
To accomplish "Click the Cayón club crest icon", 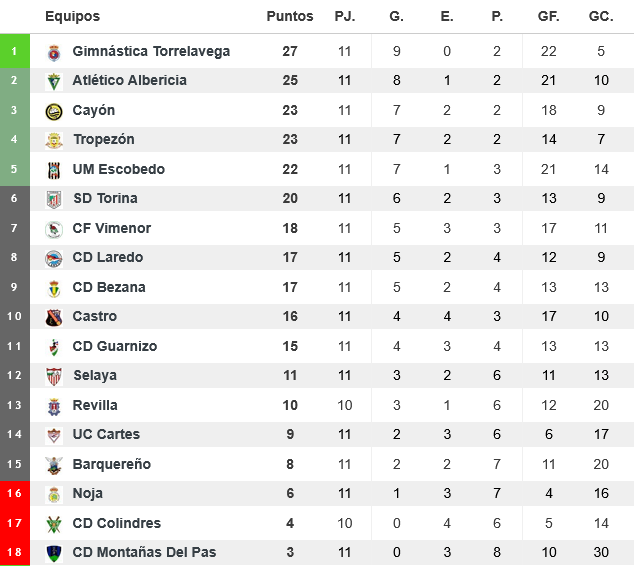I will tap(54, 111).
